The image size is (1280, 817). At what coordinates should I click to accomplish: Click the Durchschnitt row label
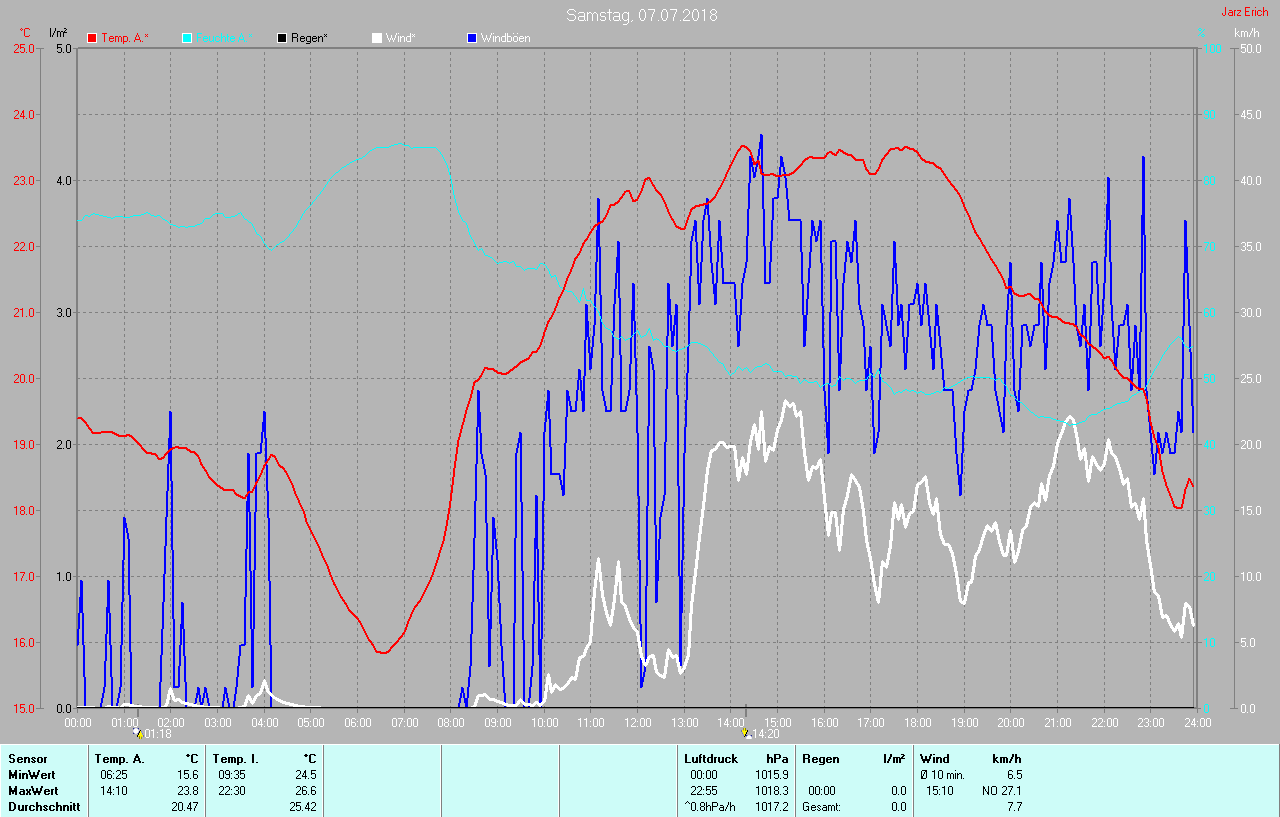[43, 807]
